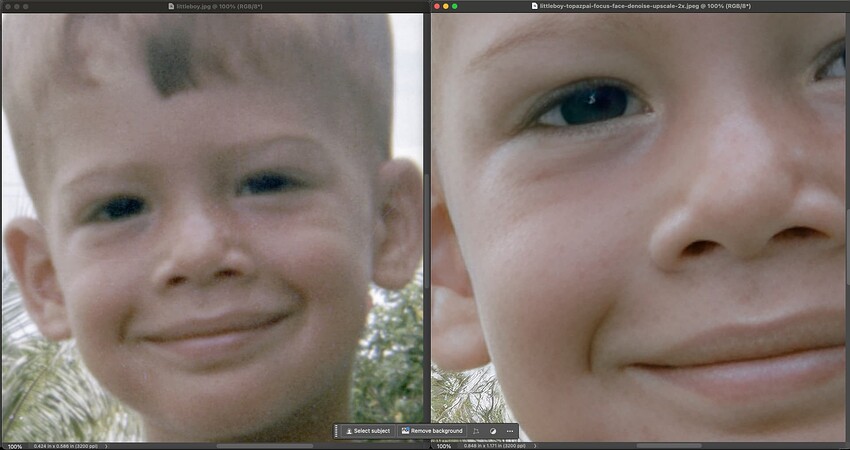Click the right window's horizontal scrollbar thumb

click(669, 446)
